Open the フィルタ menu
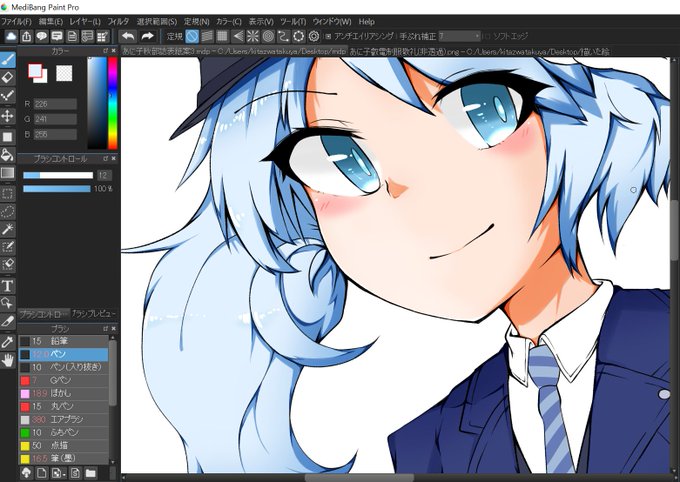This screenshot has height=482, width=680. pyautogui.click(x=118, y=21)
